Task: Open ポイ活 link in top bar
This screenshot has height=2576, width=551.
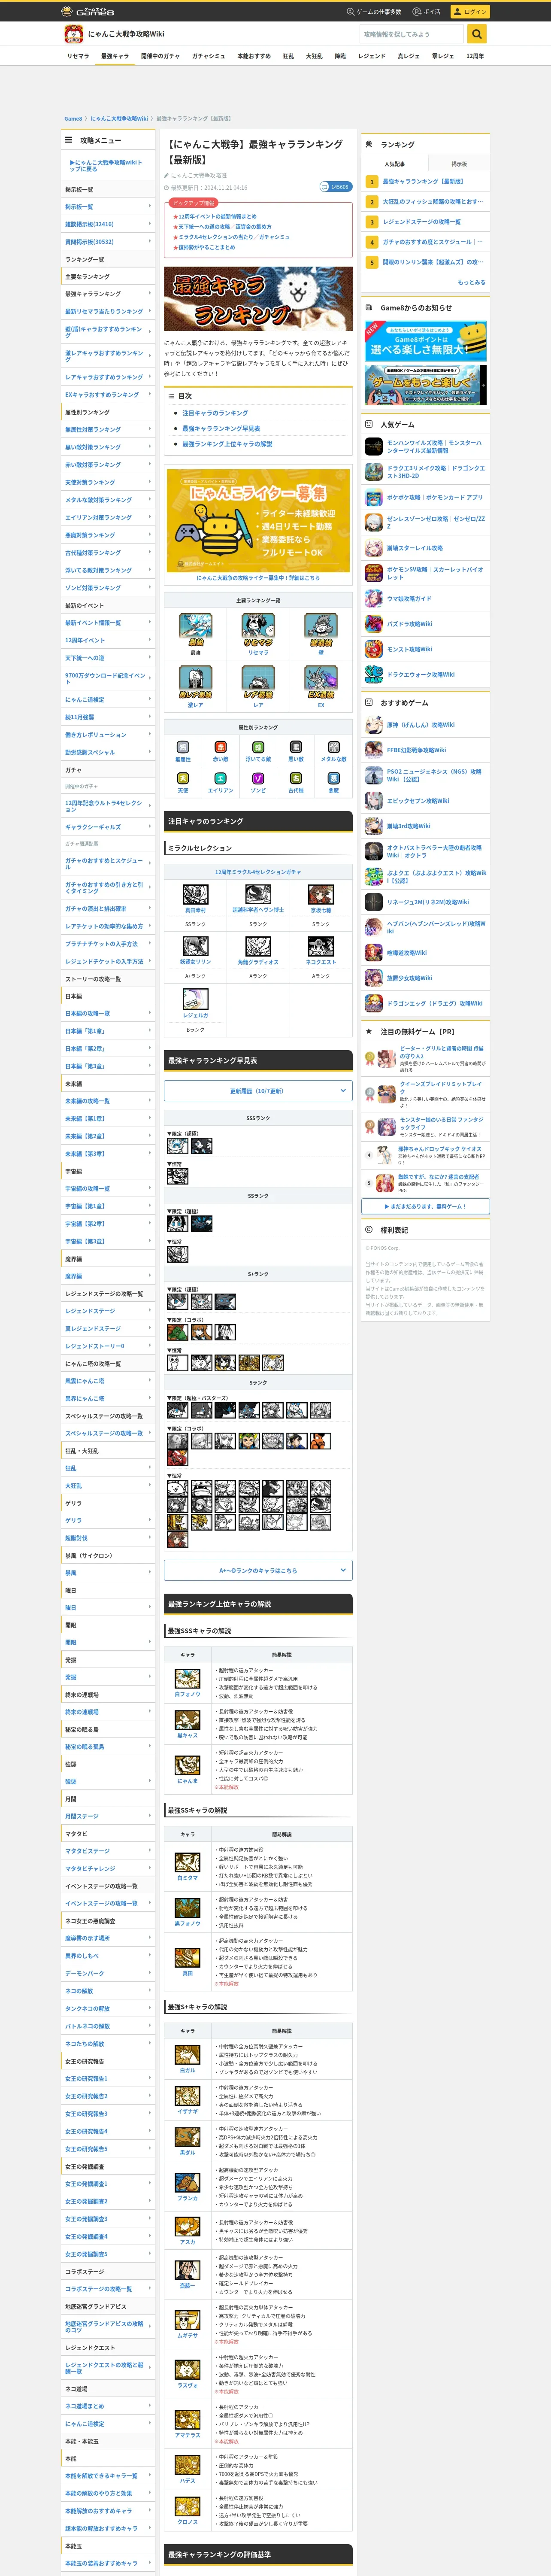Action: click(428, 12)
